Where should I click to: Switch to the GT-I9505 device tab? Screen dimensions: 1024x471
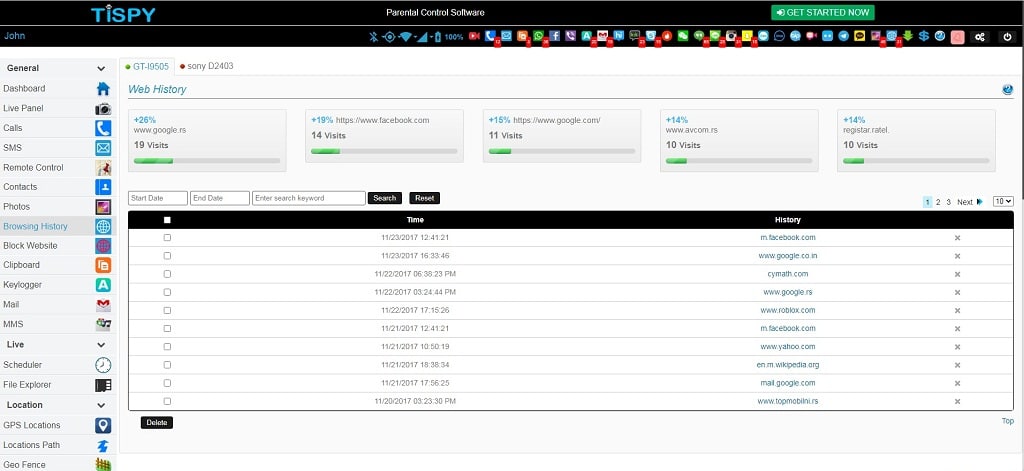147,67
